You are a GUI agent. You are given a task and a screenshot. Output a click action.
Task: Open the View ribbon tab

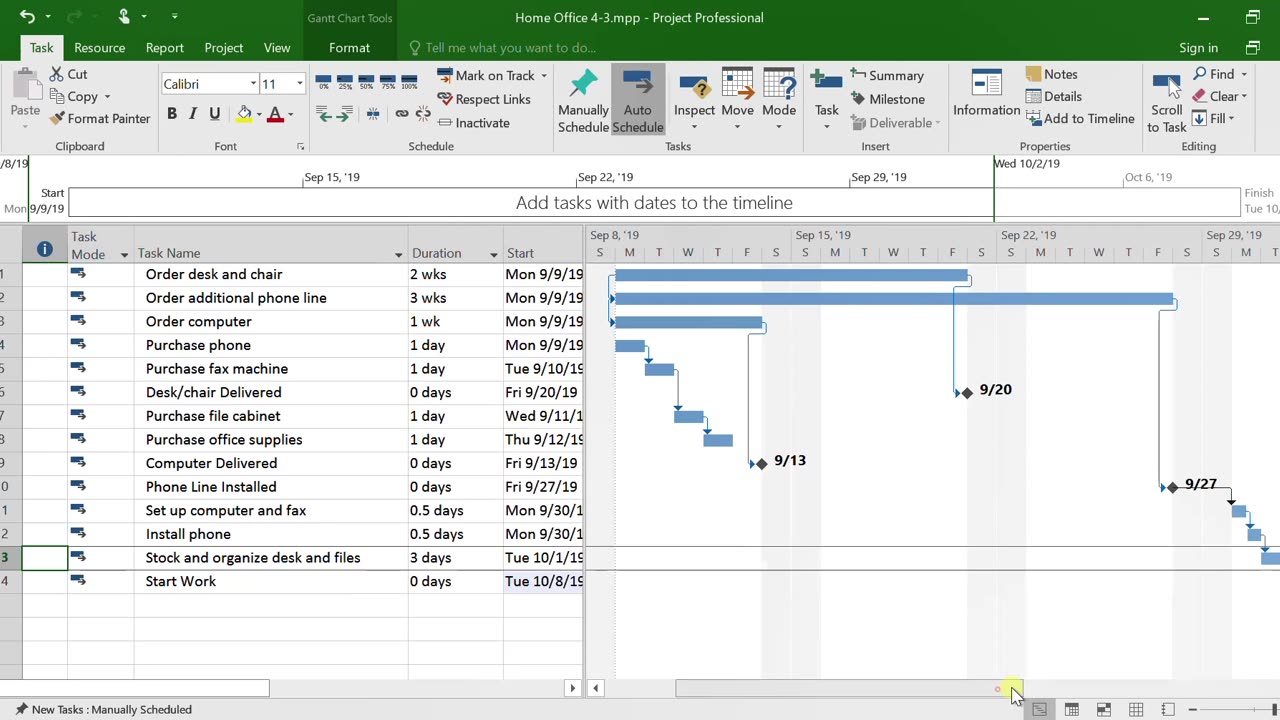[x=277, y=47]
